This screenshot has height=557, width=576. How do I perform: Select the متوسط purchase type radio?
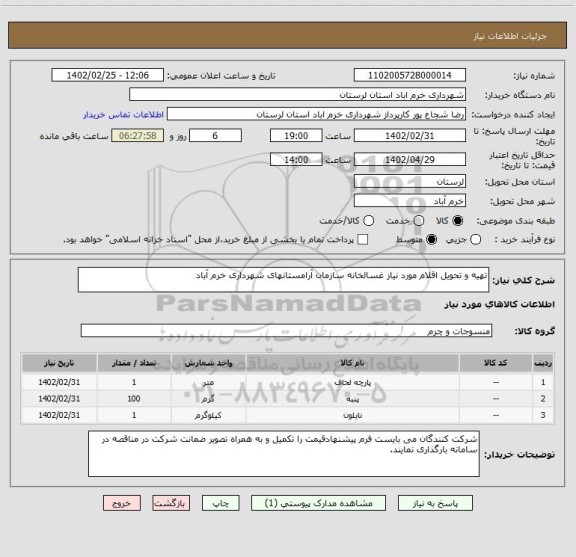click(x=432, y=240)
